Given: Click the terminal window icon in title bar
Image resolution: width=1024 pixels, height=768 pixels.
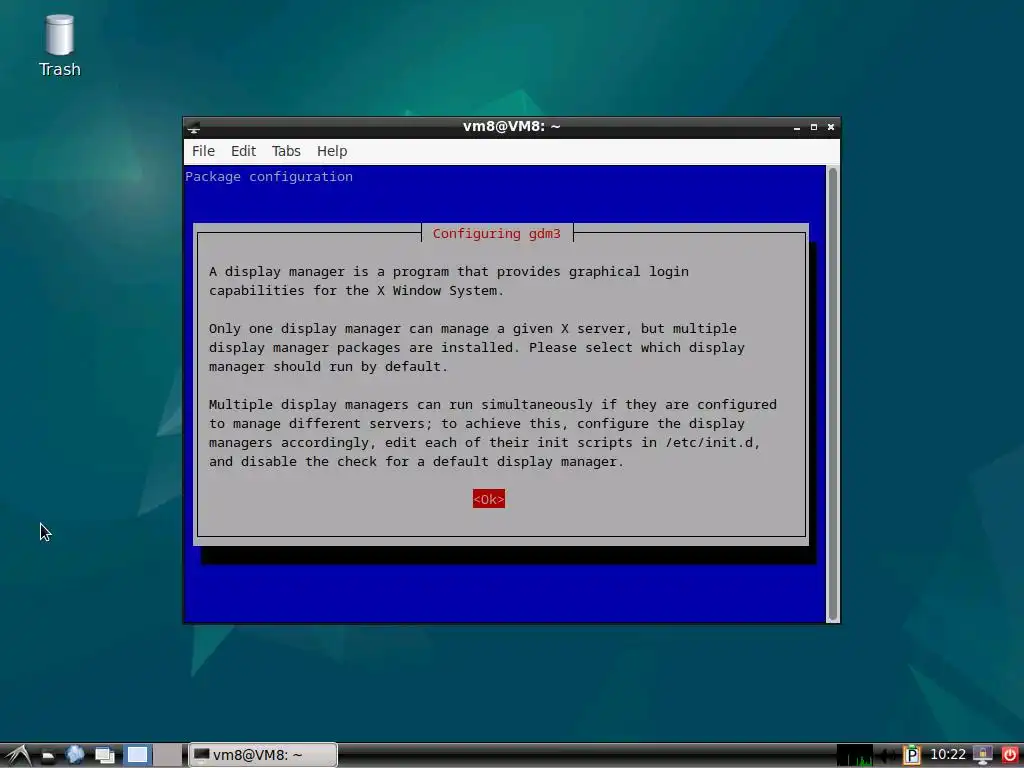Looking at the screenshot, I should 193,127.
